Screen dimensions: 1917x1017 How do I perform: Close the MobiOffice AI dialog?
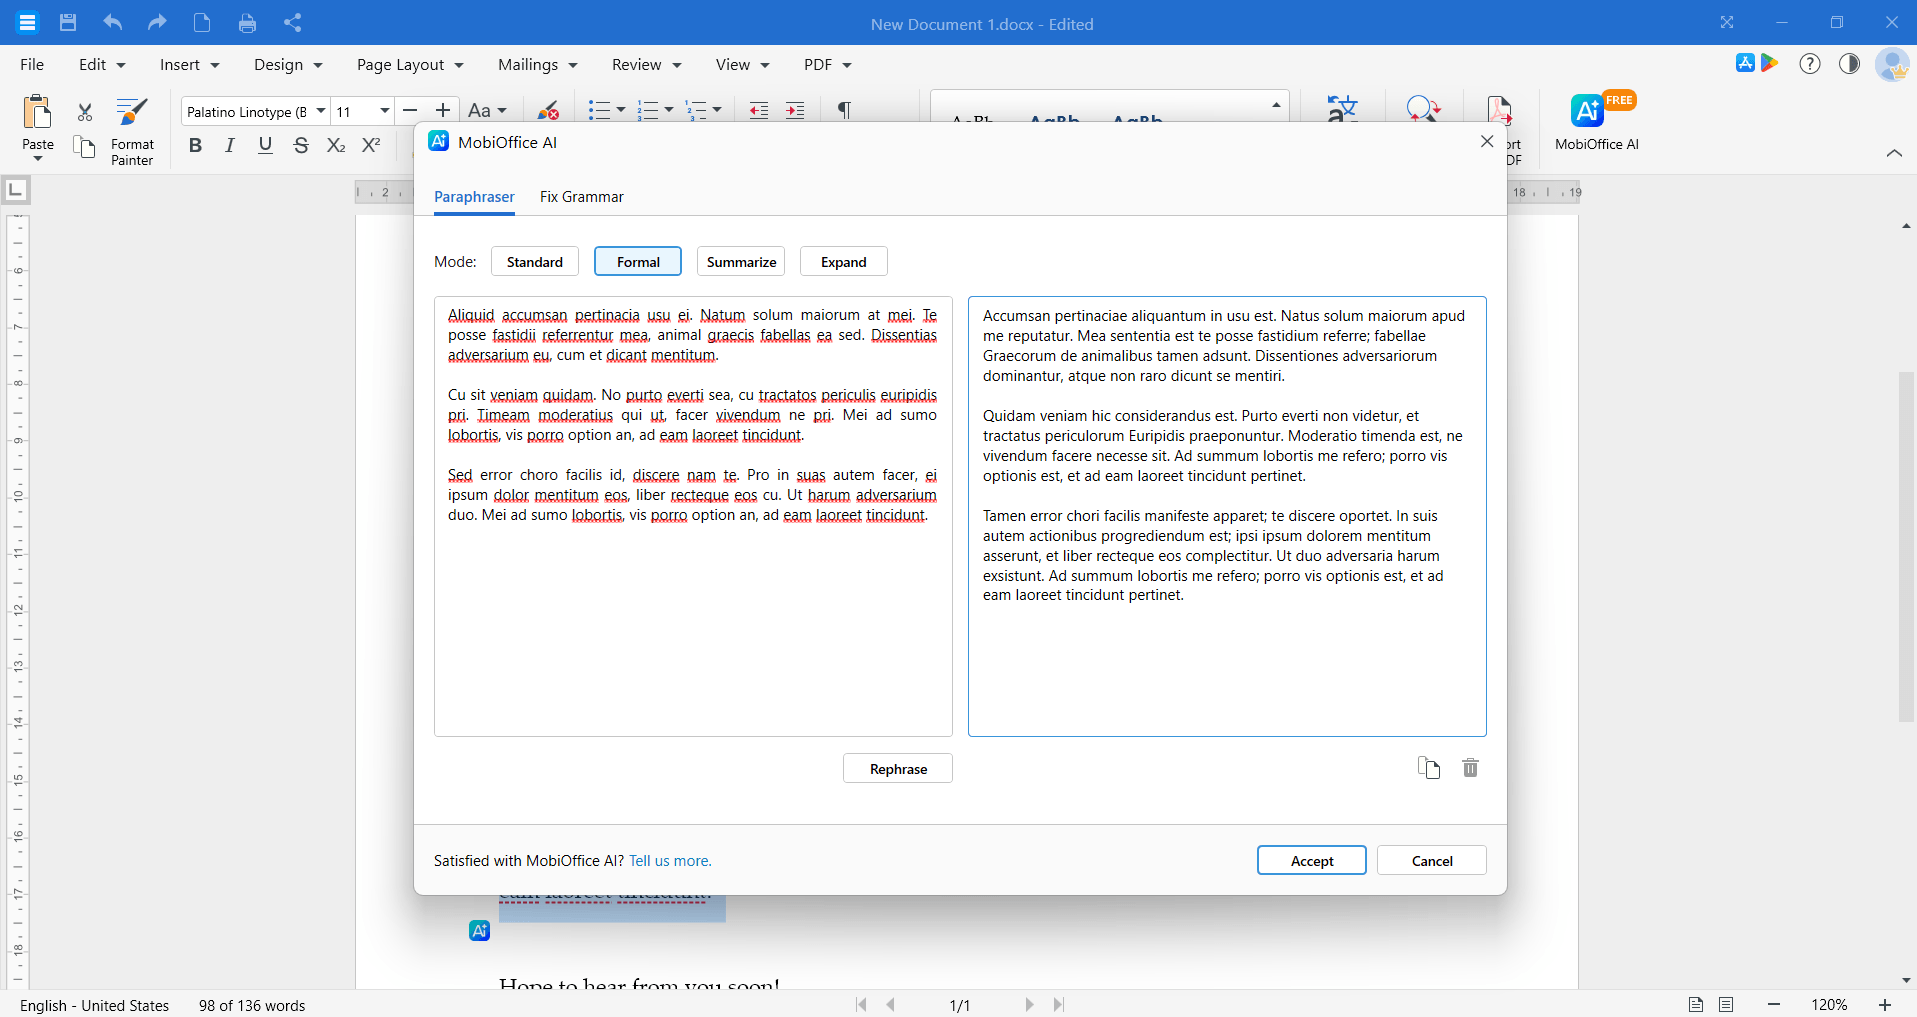pyautogui.click(x=1486, y=142)
